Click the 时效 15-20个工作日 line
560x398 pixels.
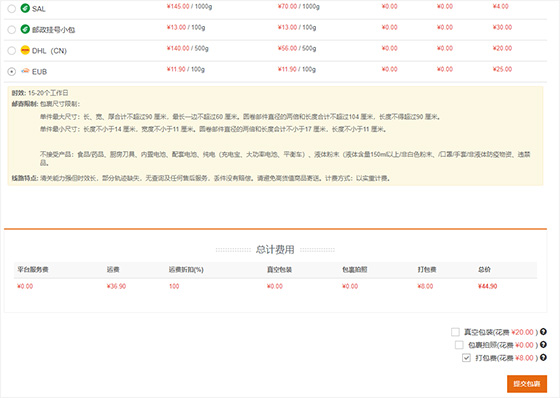[x=40, y=93]
